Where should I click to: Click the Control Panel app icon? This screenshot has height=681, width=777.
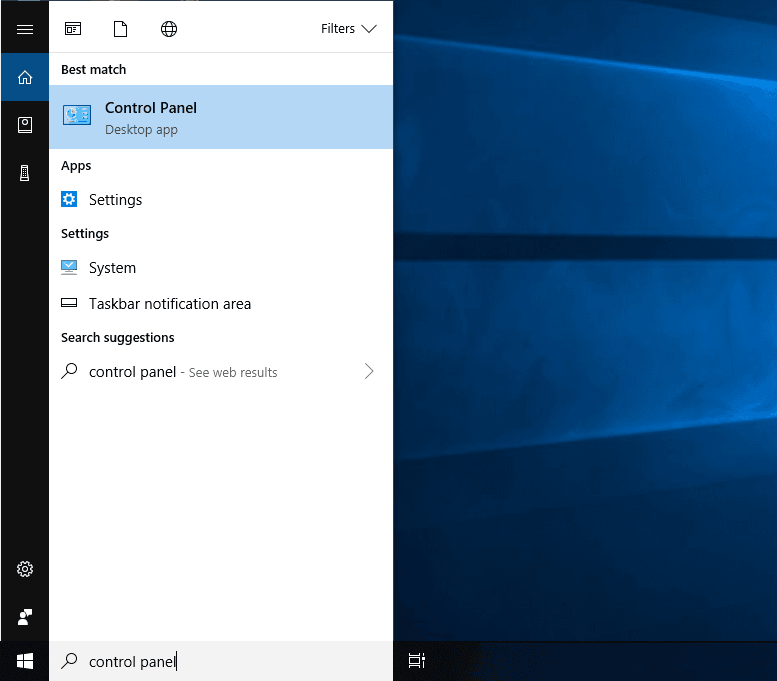click(77, 115)
